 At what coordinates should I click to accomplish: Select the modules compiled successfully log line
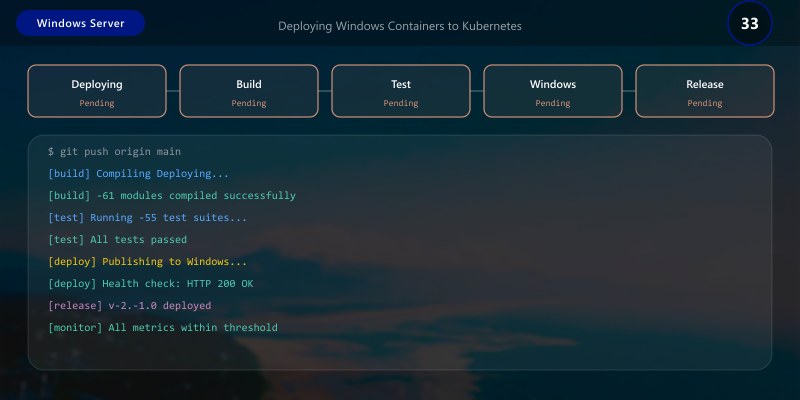click(172, 195)
